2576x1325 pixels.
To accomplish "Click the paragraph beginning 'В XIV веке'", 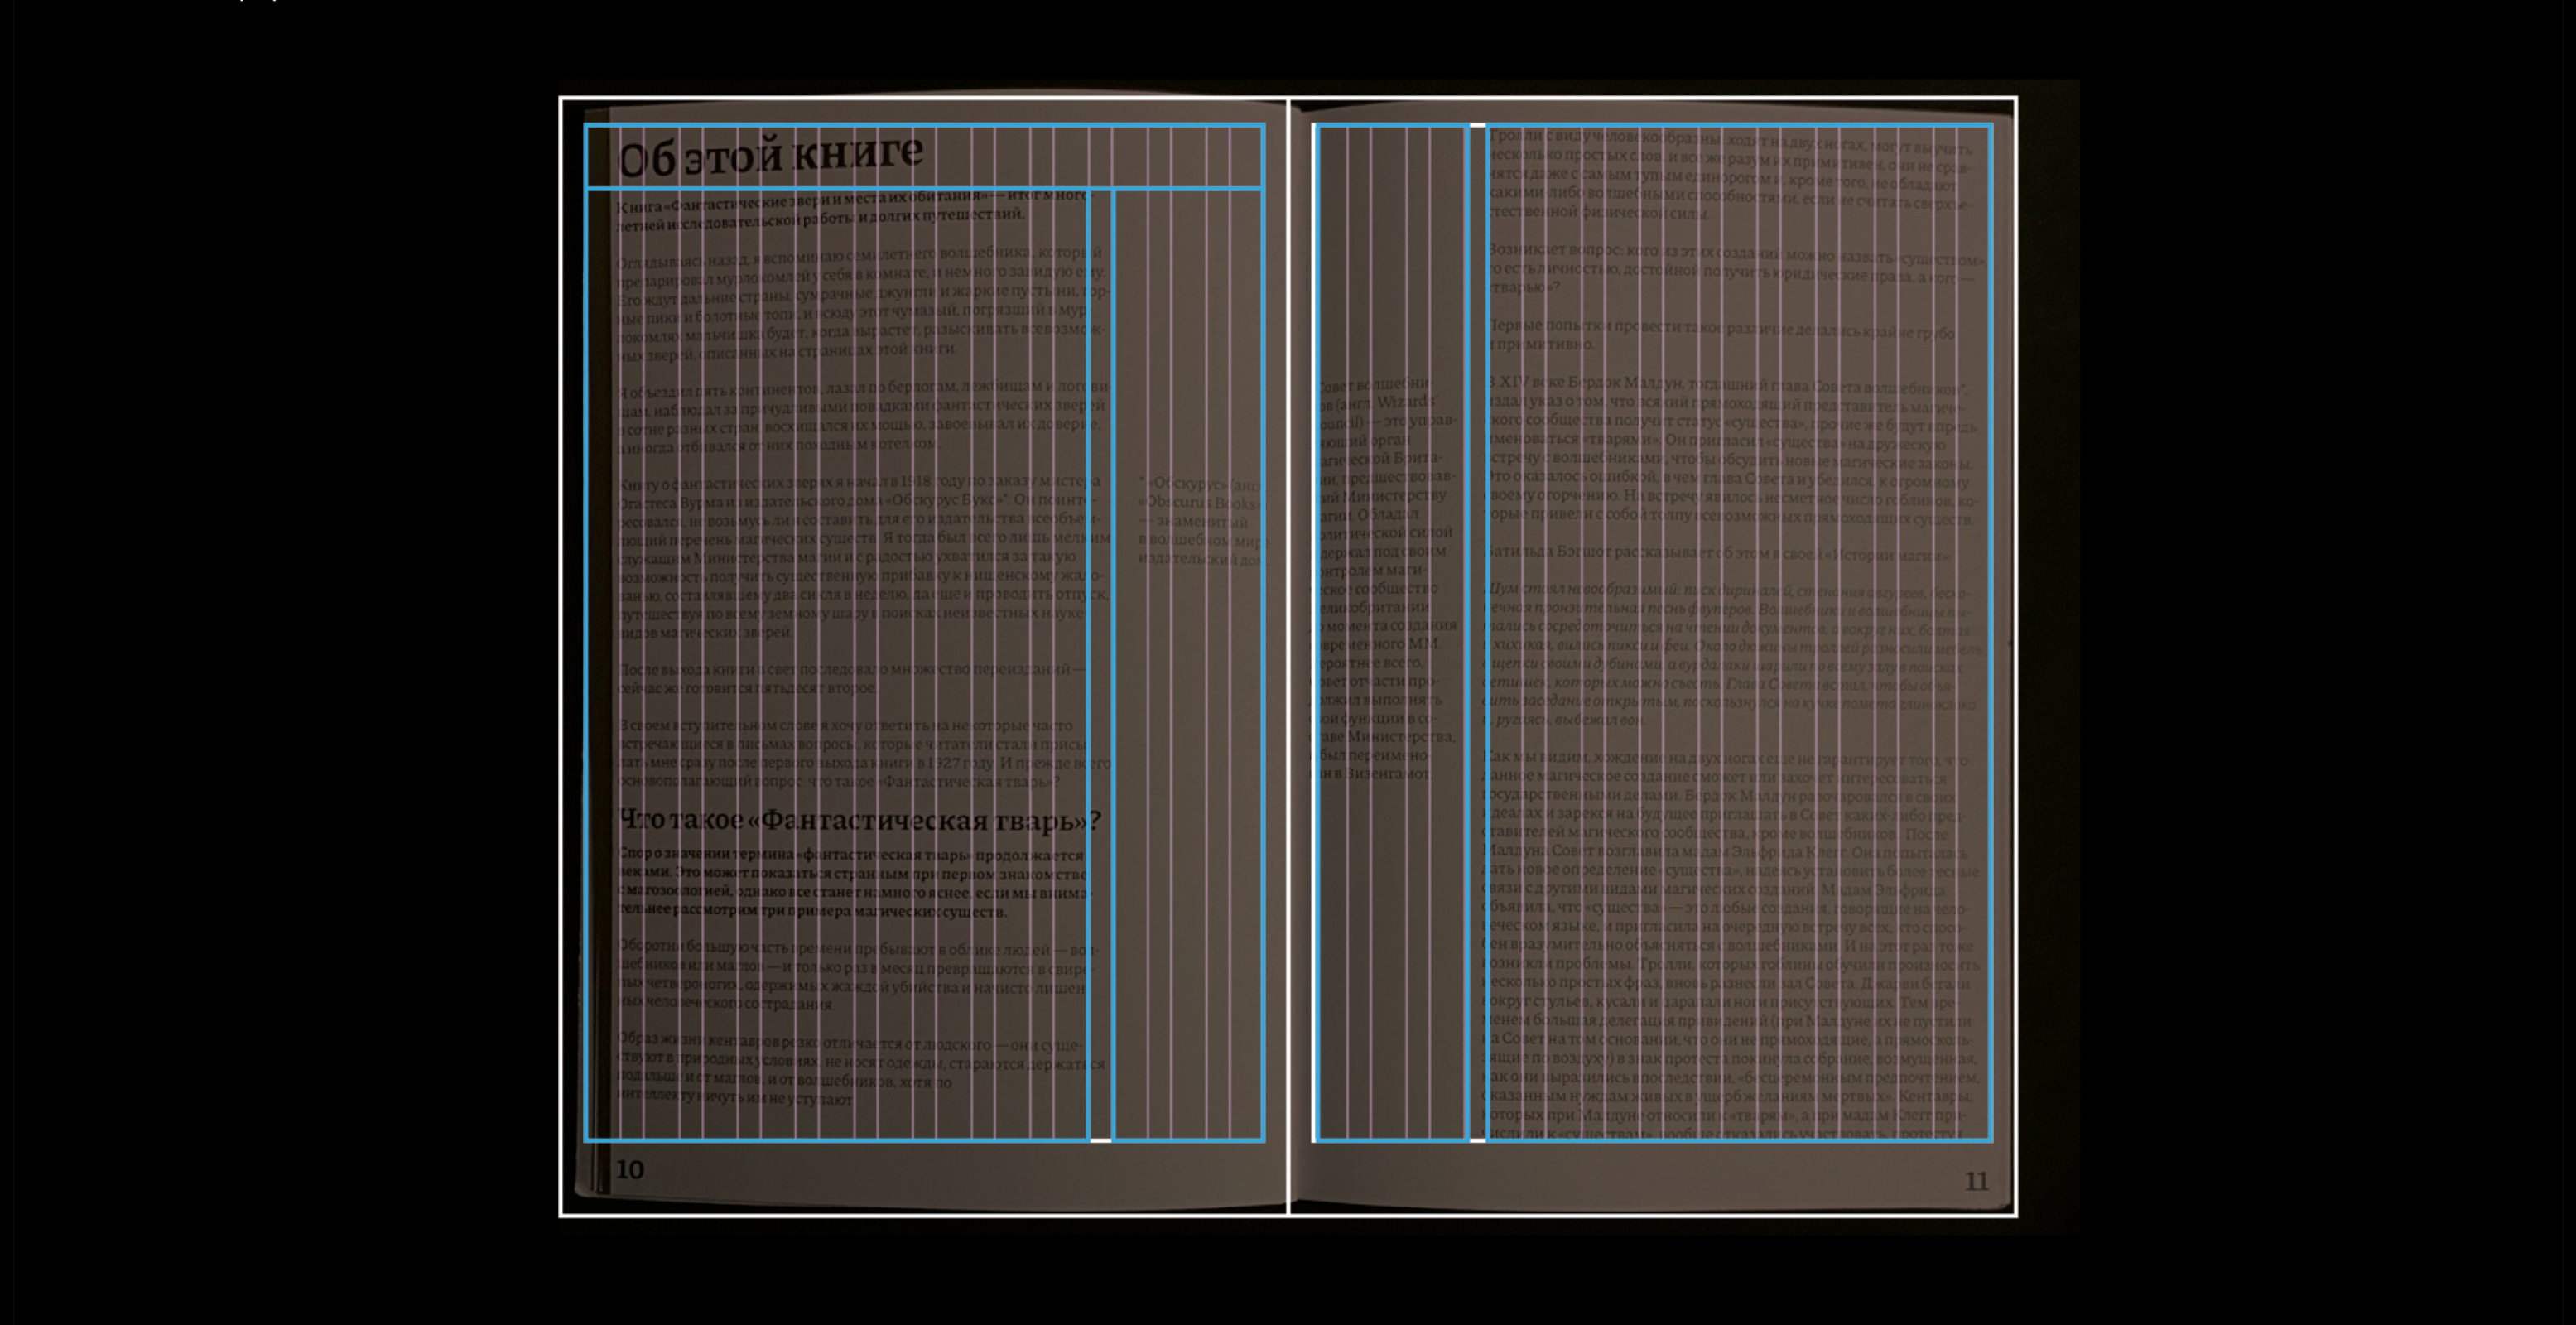I will coord(1730,450).
